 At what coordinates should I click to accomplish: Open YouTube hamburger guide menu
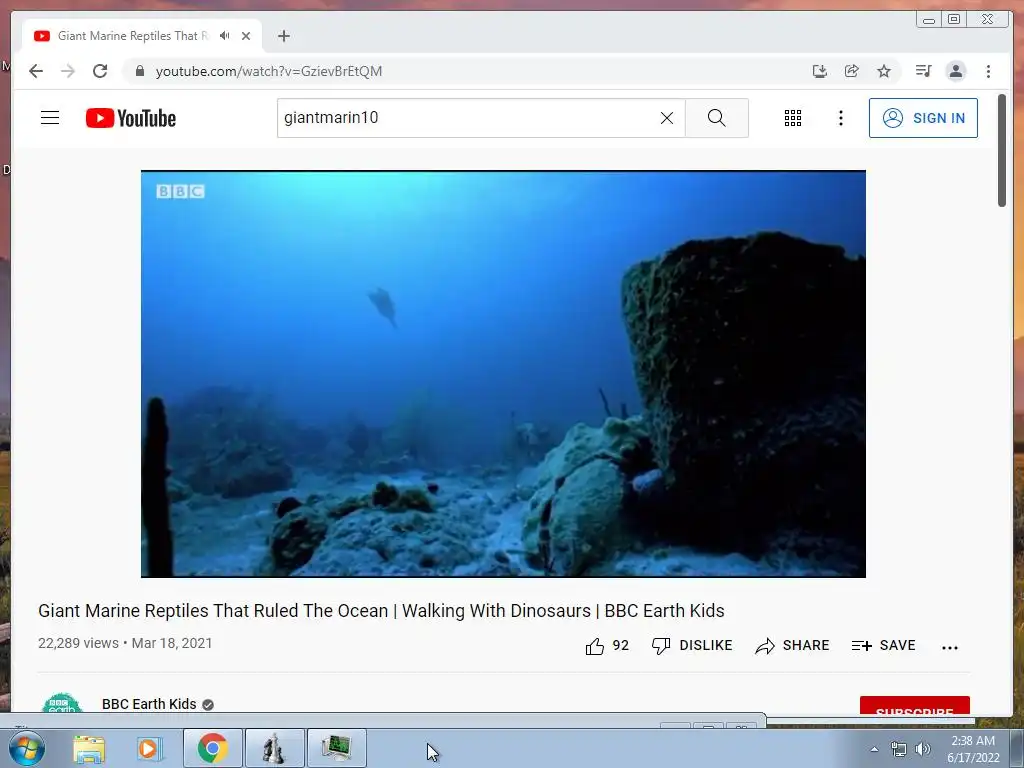pyautogui.click(x=50, y=118)
